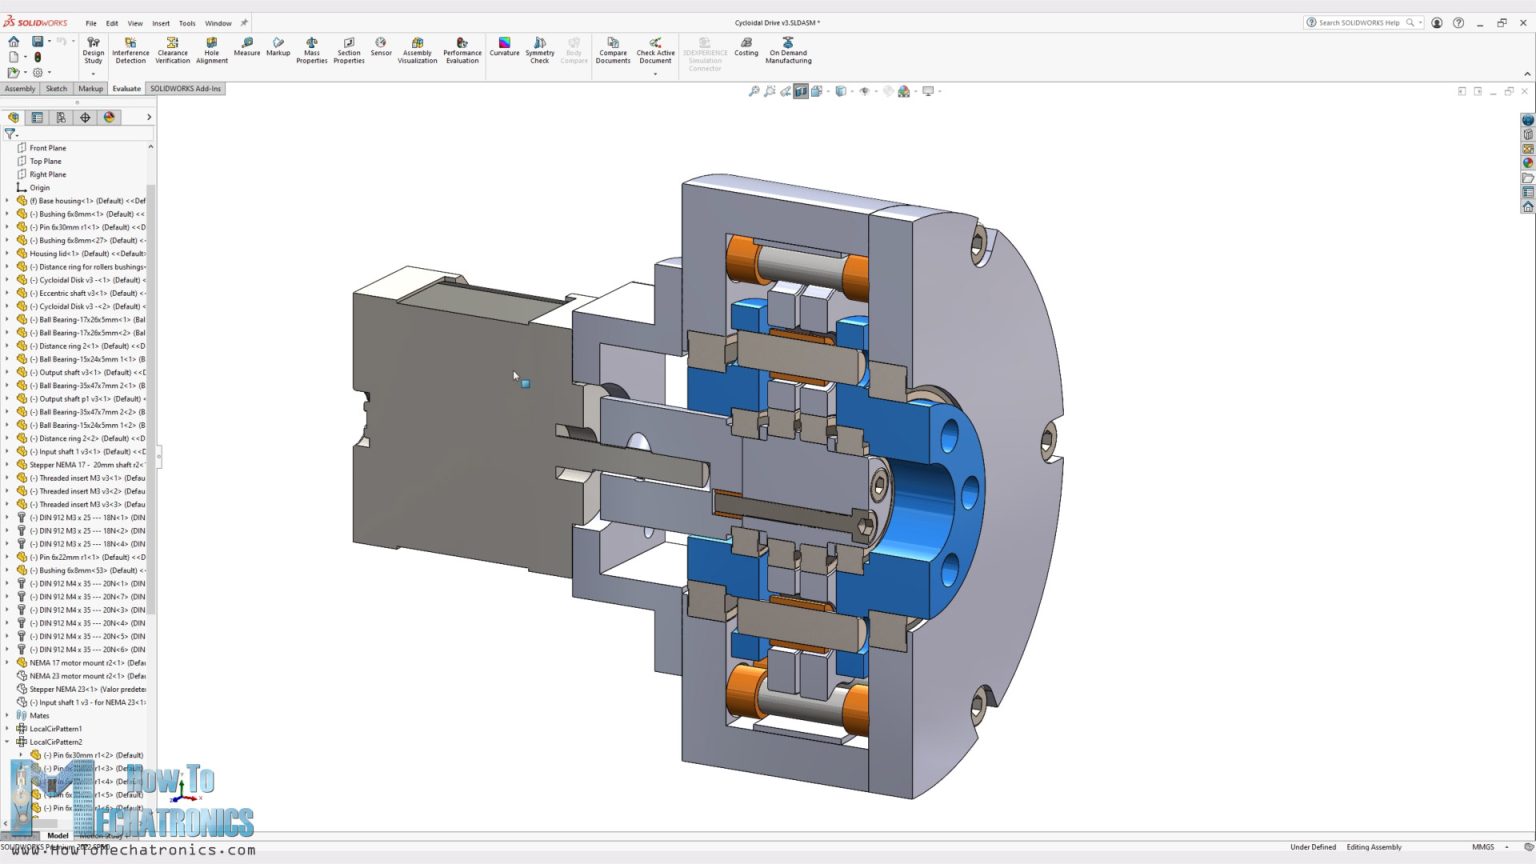This screenshot has height=864, width=1536.
Task: Open Interference Detection tool
Action: [130, 50]
